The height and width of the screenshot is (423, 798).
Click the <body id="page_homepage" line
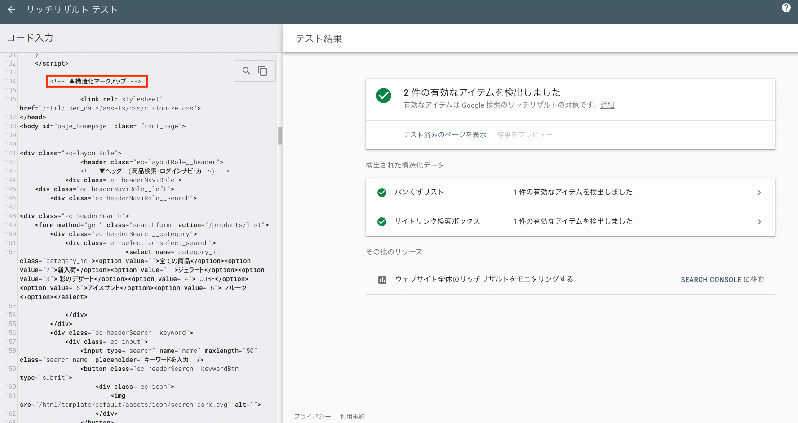[x=103, y=126]
